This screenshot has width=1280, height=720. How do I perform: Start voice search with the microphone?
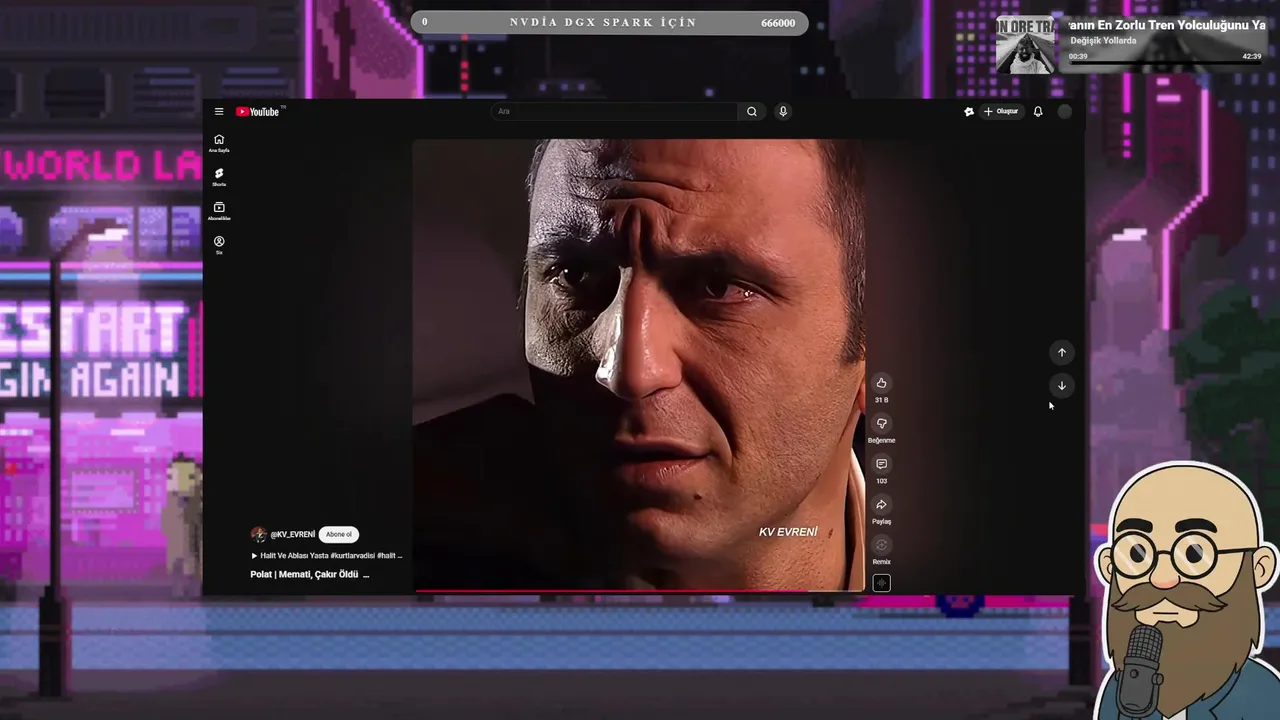[x=783, y=112]
